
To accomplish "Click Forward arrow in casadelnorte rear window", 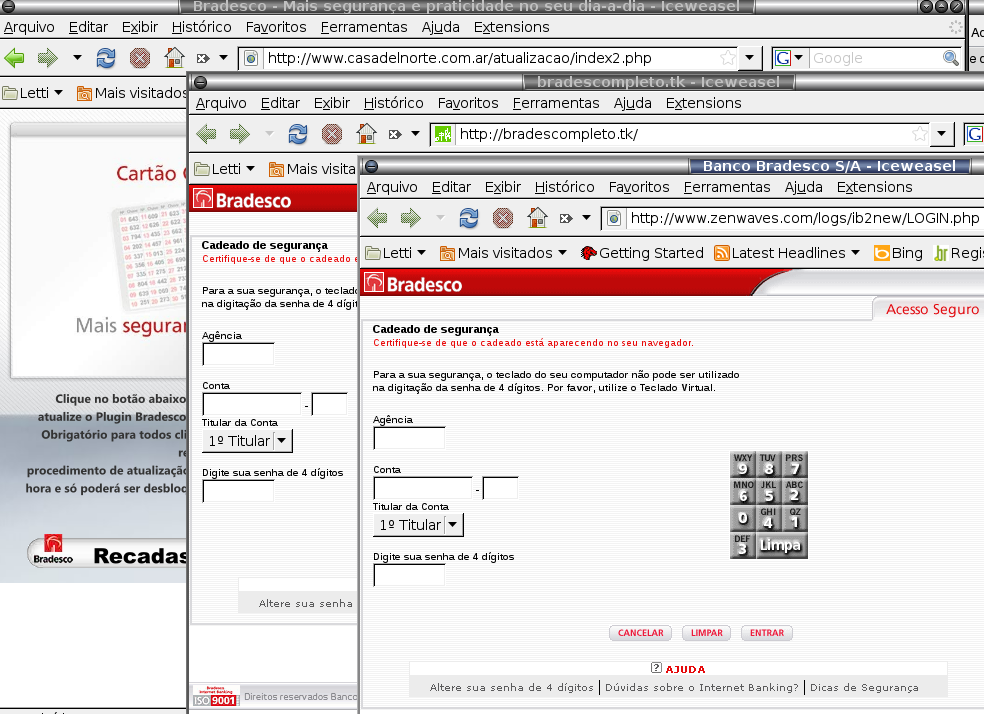I will click(48, 58).
